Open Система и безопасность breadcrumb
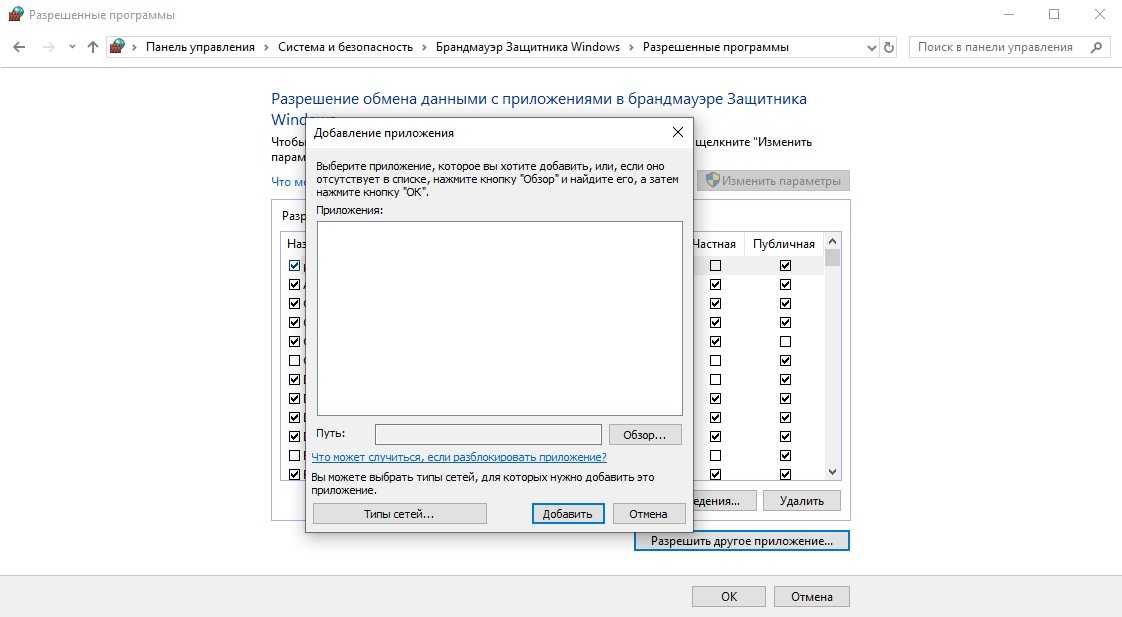Screen dimensions: 1122x617 point(346,47)
